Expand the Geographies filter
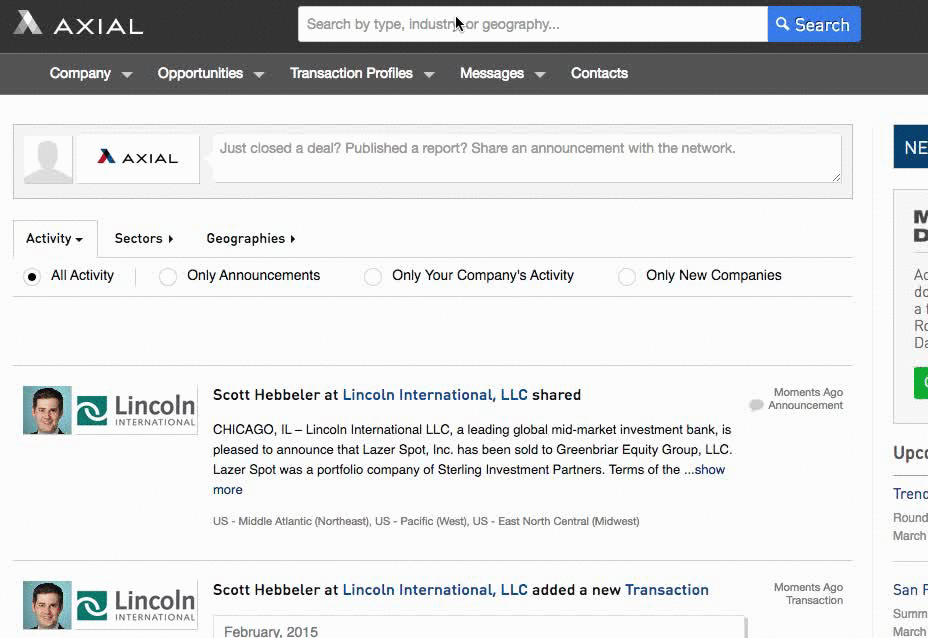The width and height of the screenshot is (928, 638). coord(251,239)
